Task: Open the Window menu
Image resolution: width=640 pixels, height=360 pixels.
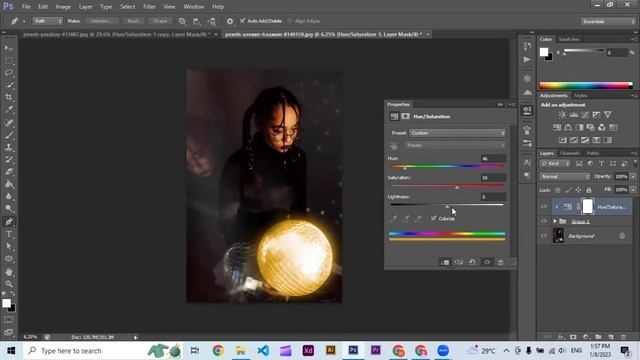Action: click(193, 7)
